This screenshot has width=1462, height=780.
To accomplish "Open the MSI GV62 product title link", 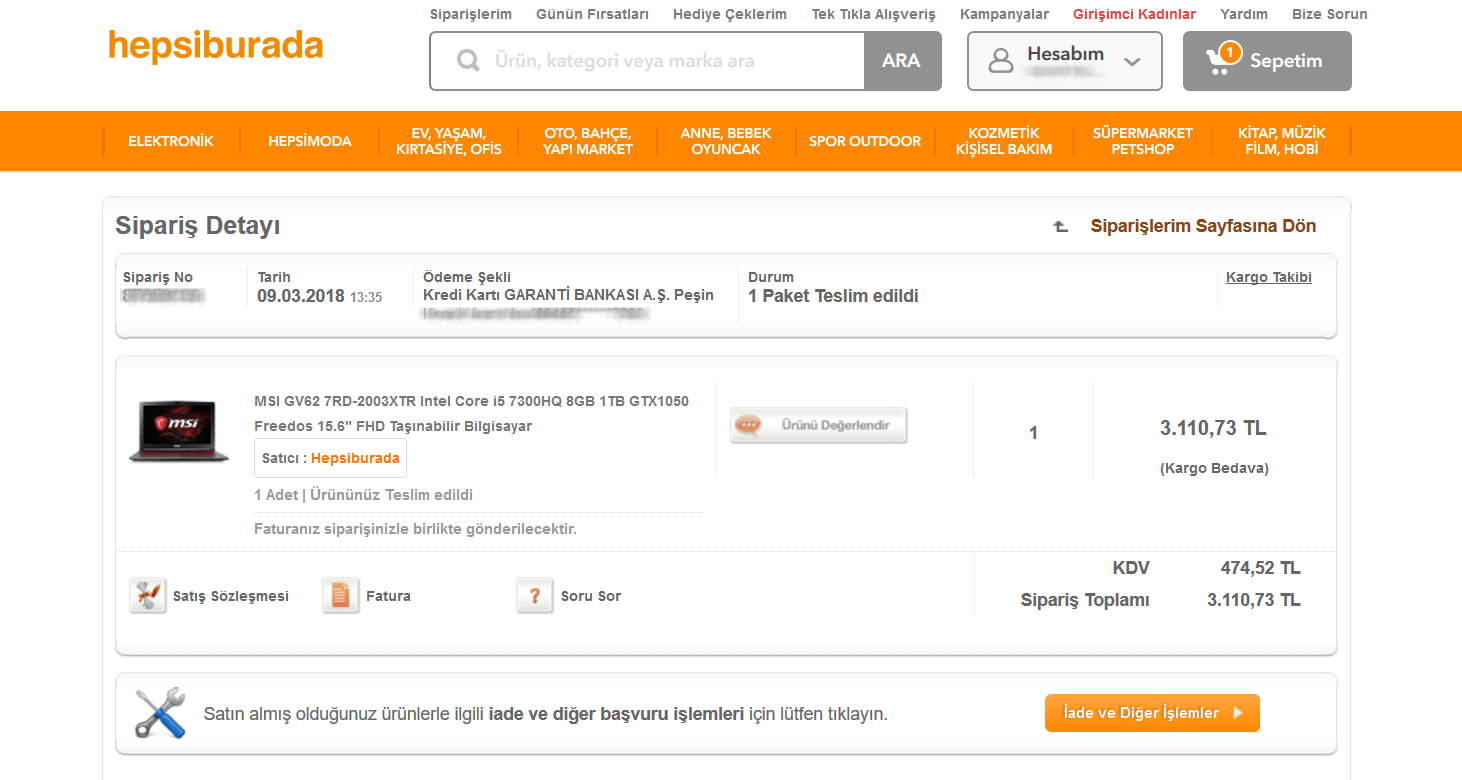I will click(x=471, y=413).
